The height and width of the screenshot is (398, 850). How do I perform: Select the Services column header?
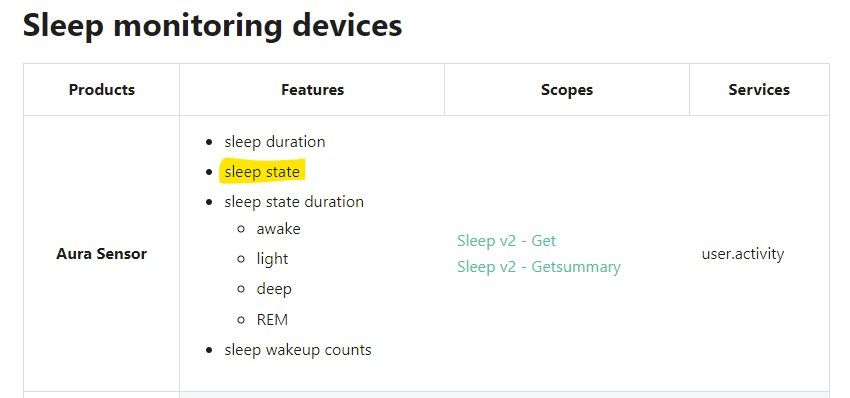(759, 89)
